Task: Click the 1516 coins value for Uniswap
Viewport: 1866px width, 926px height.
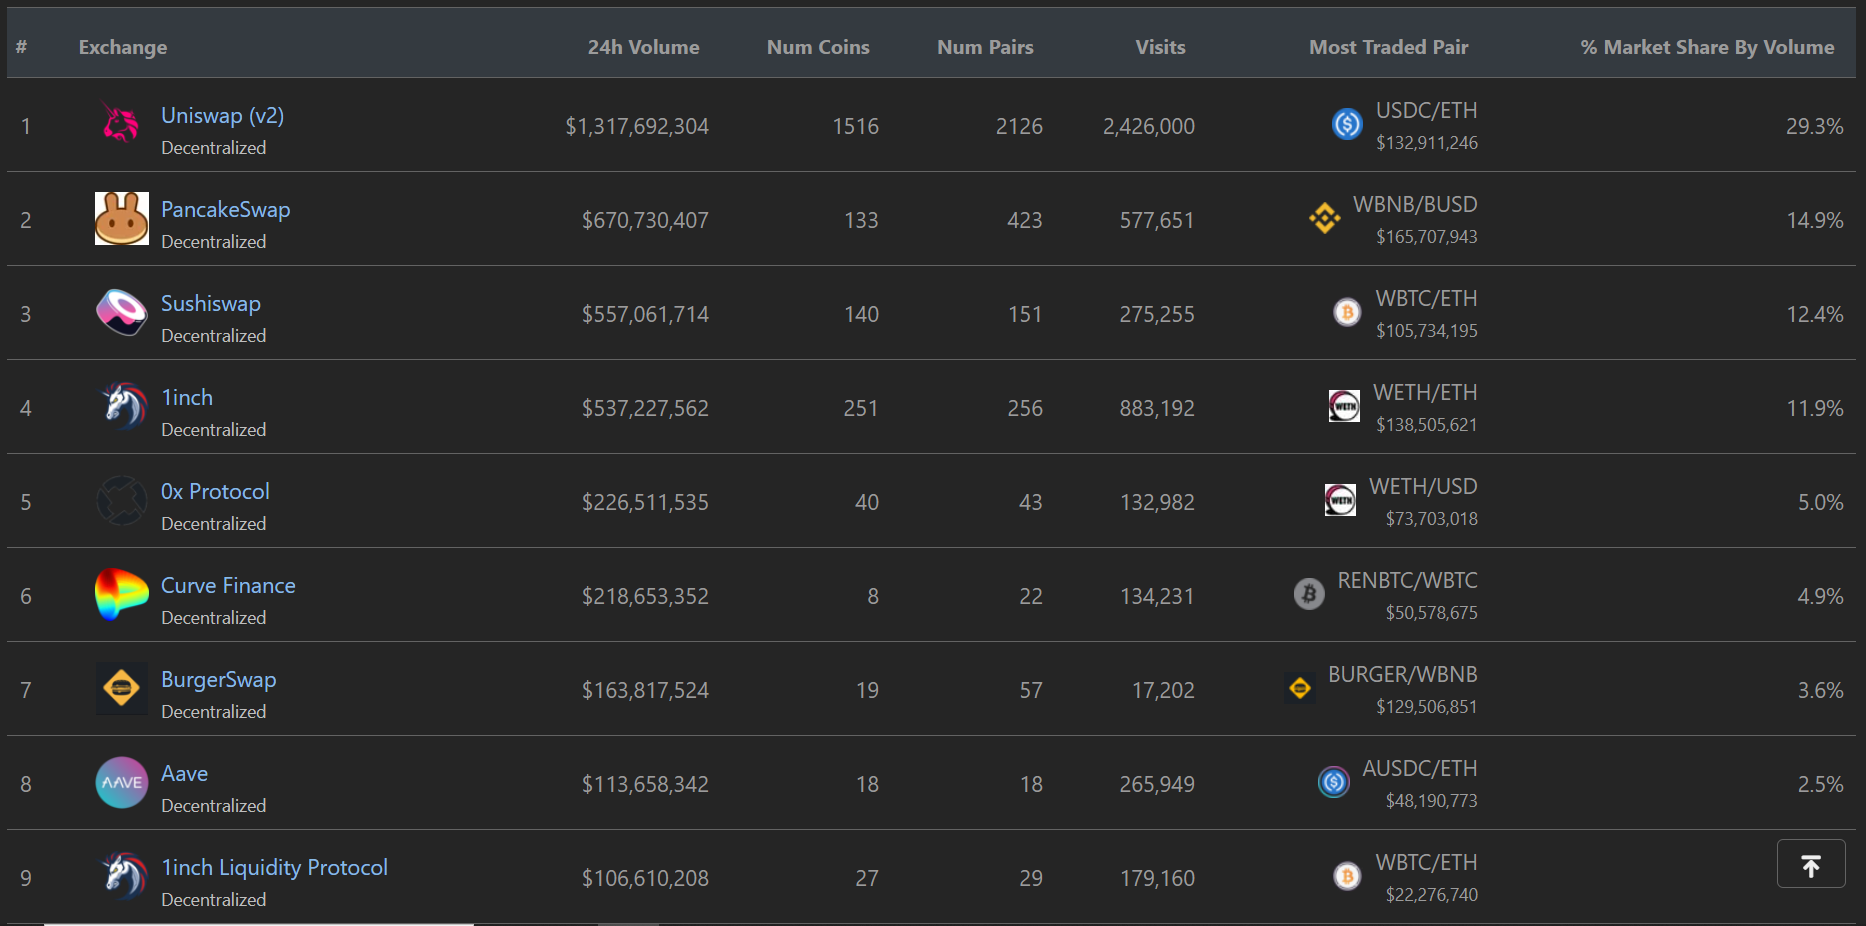Action: (855, 126)
